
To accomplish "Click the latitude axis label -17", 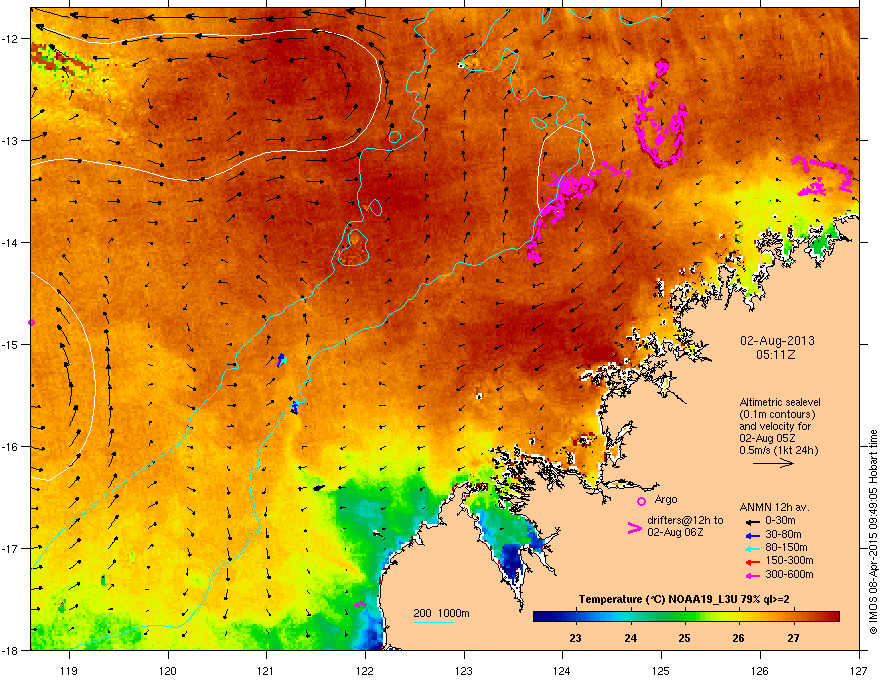I will (10, 548).
